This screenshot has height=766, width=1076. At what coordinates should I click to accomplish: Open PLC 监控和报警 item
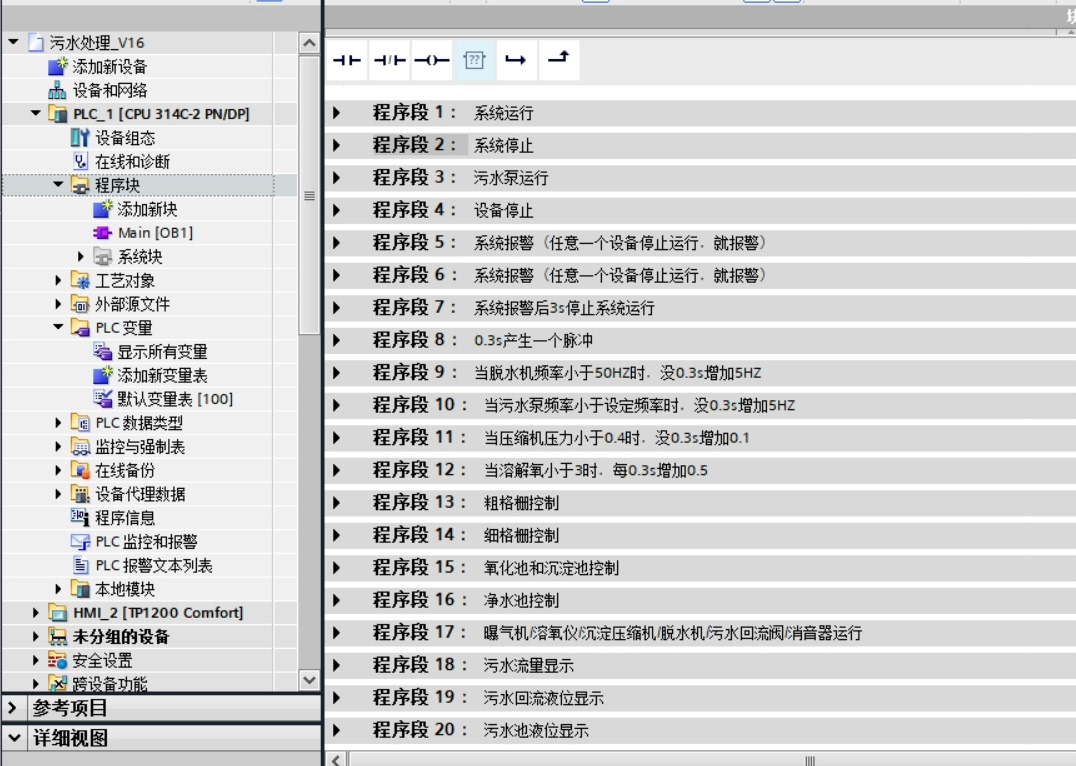(134, 542)
